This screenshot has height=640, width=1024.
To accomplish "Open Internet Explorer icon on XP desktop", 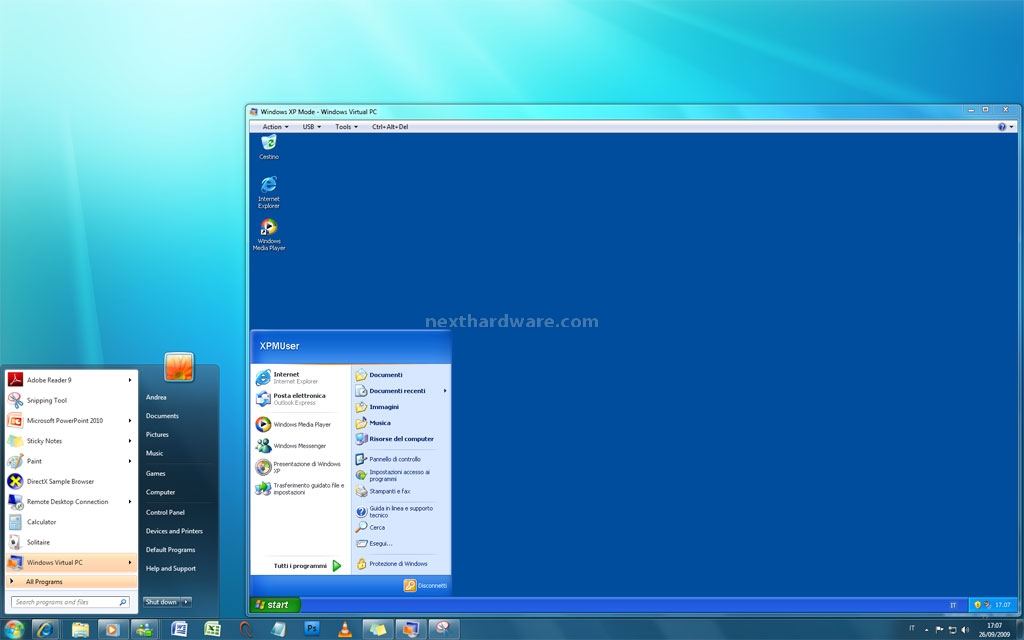I will click(x=268, y=192).
